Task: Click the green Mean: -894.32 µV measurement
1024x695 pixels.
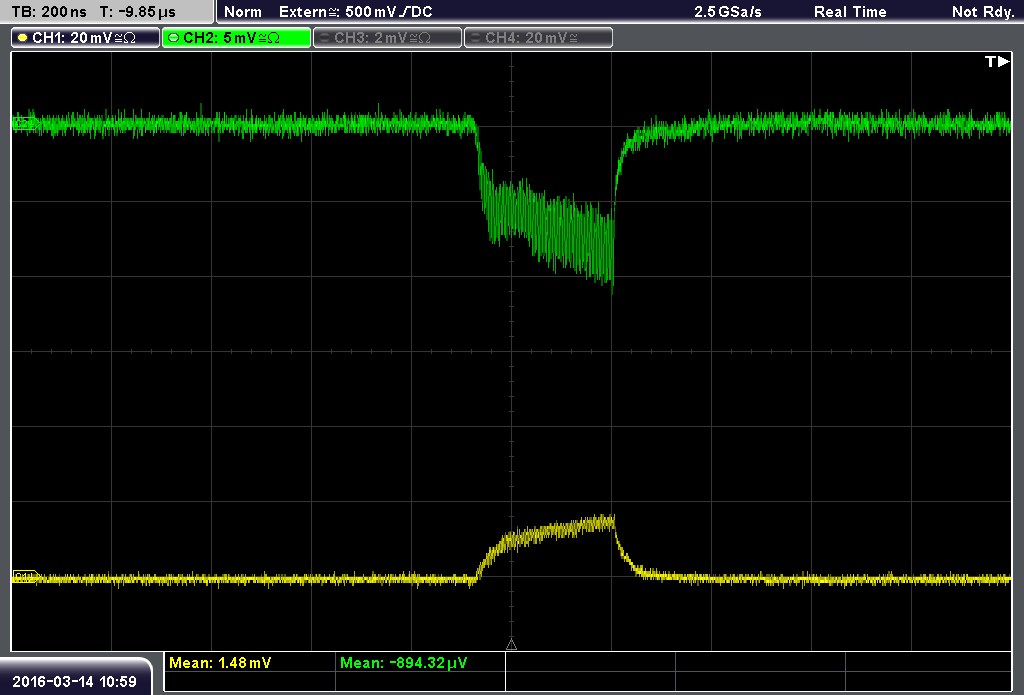Action: click(404, 663)
